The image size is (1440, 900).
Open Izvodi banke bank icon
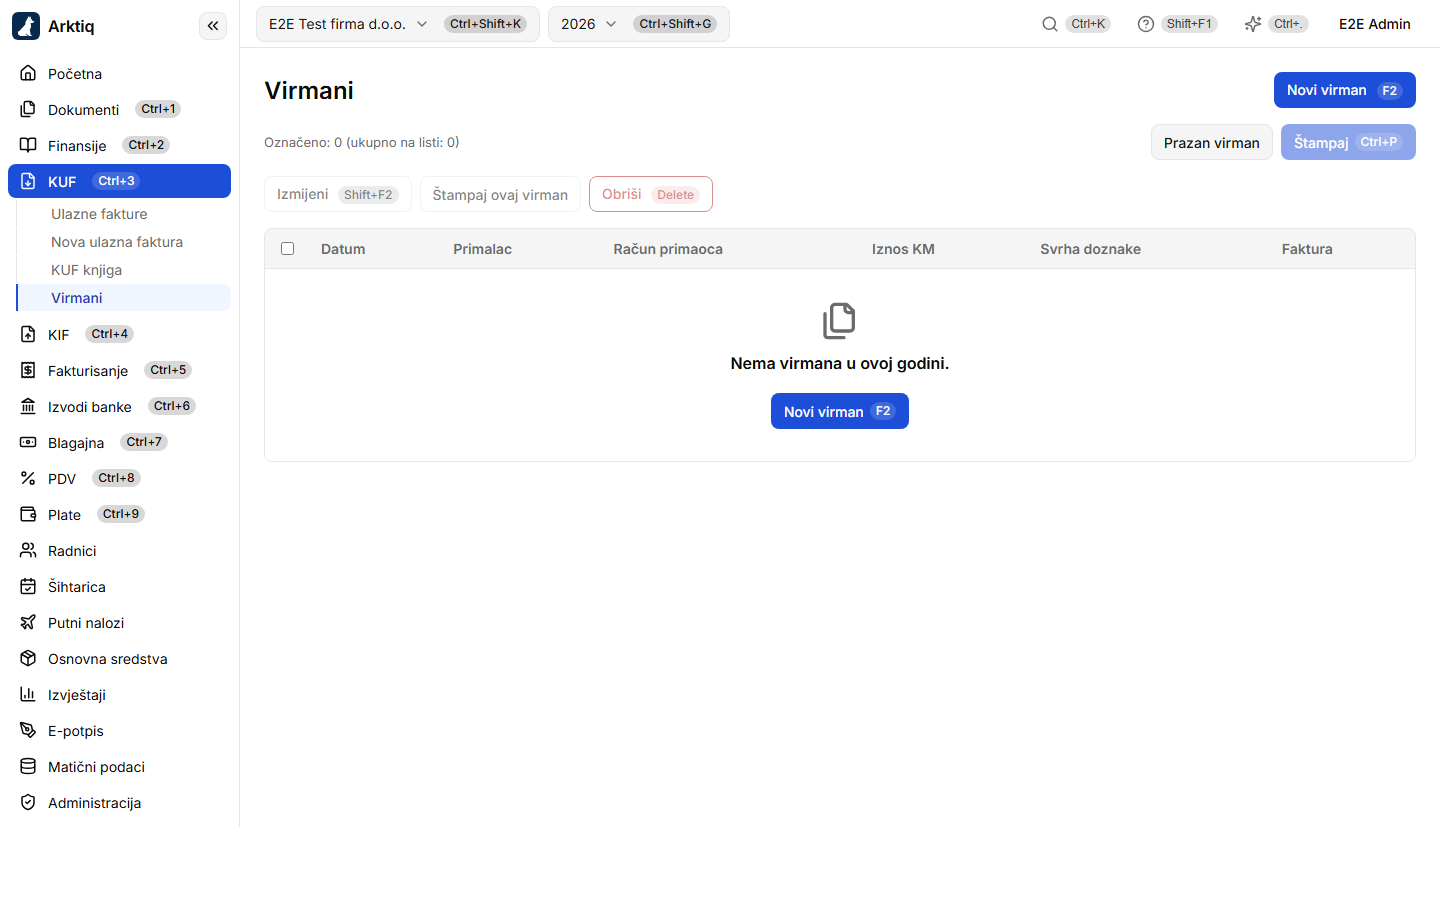[x=28, y=406]
